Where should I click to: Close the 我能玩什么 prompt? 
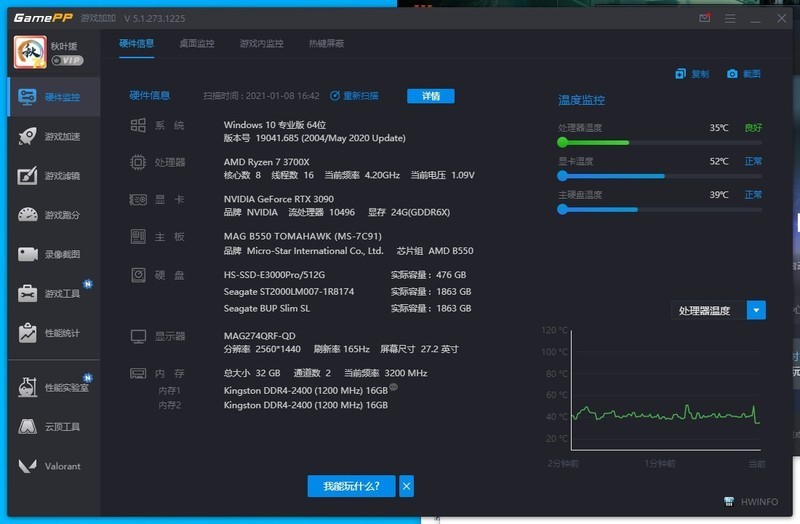406,486
